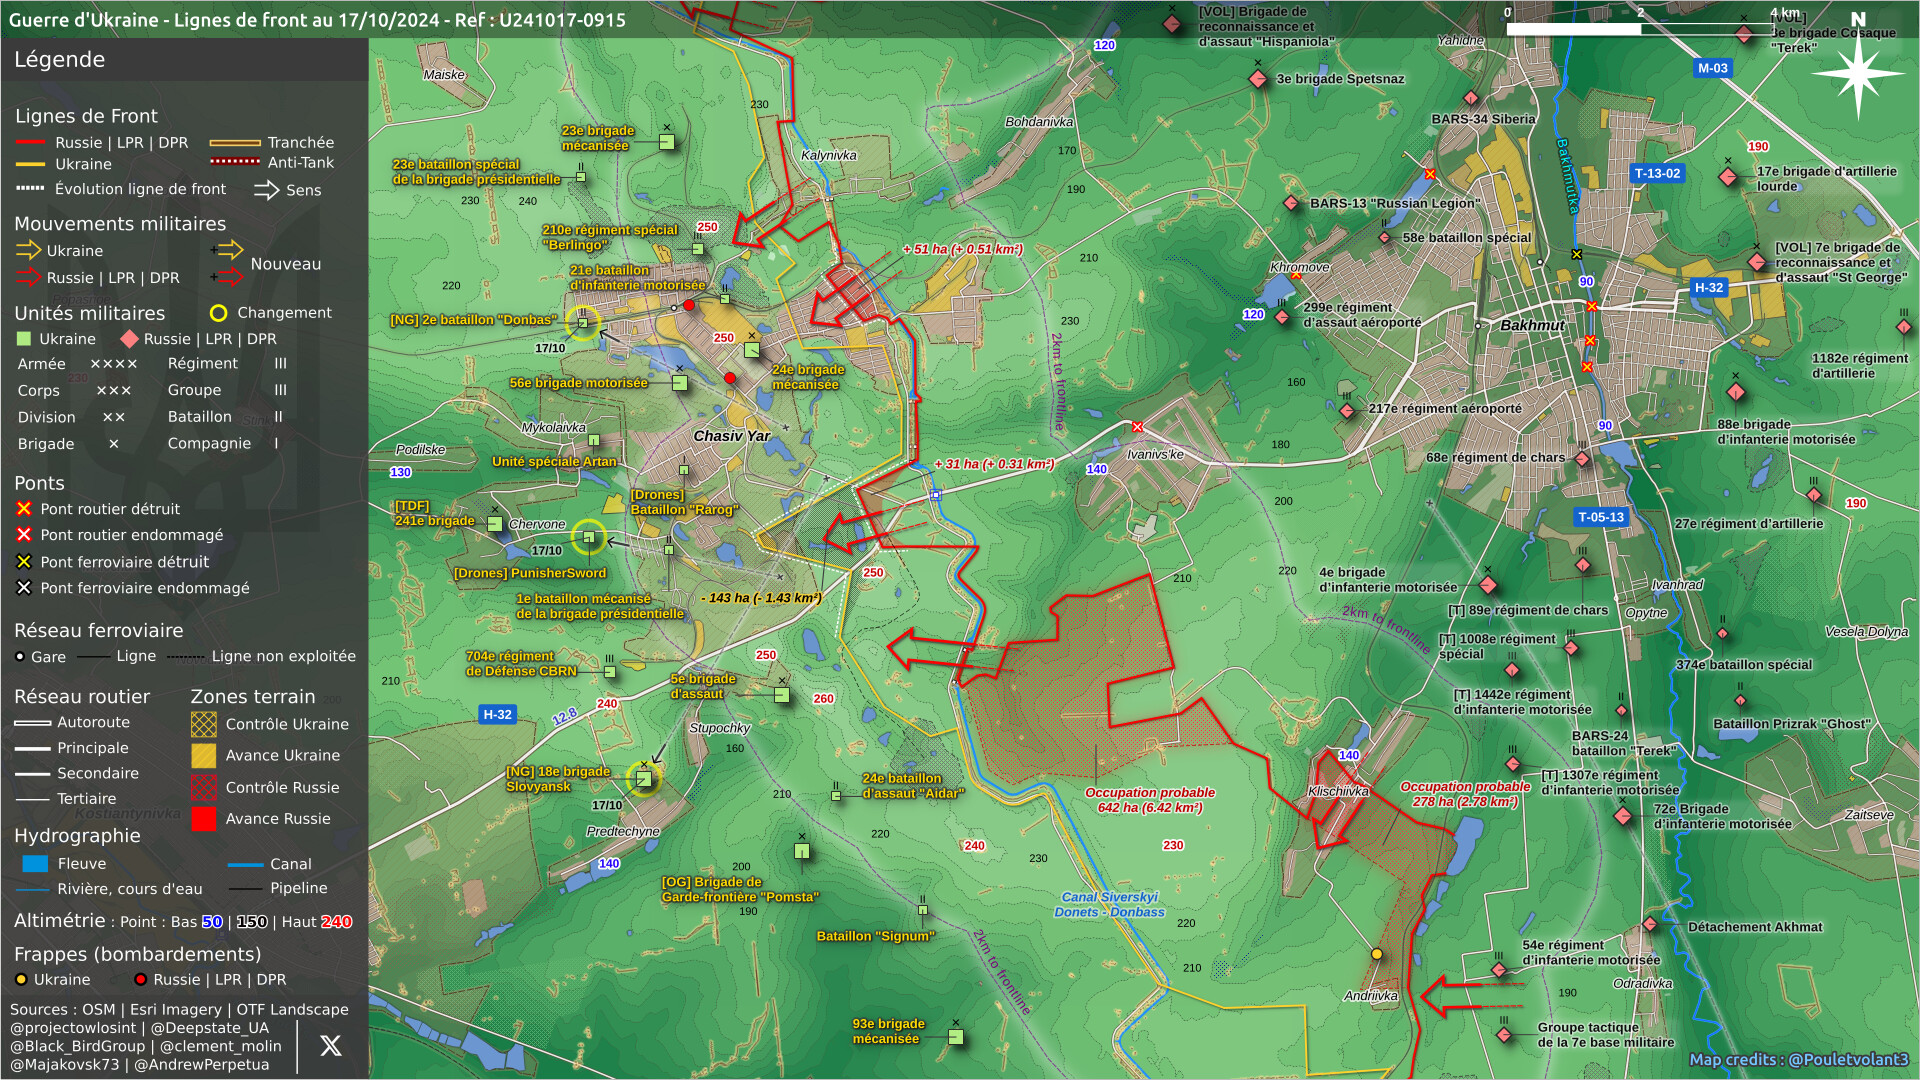The image size is (1920, 1080).
Task: Click the yellow change circle at 2e bataillon Donbas
Action: [582, 322]
